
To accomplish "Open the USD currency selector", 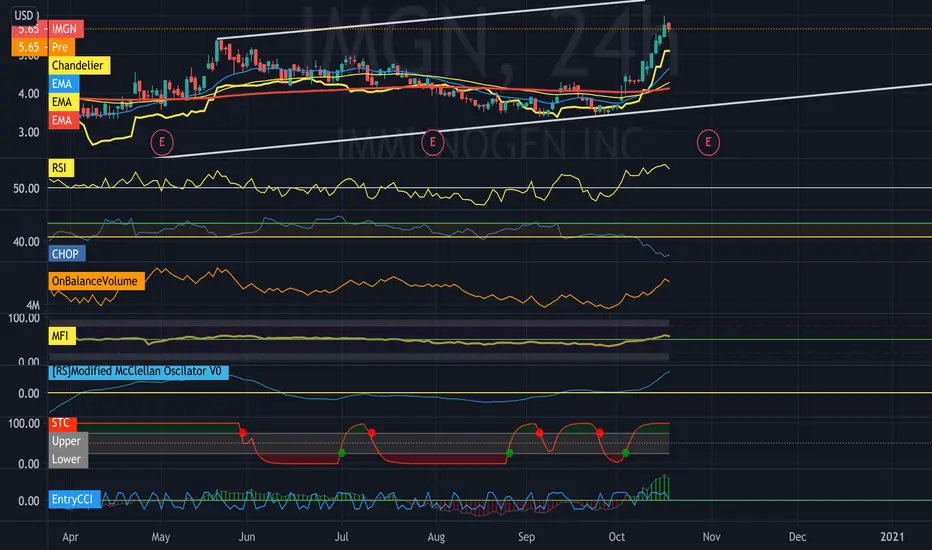I will click(24, 15).
